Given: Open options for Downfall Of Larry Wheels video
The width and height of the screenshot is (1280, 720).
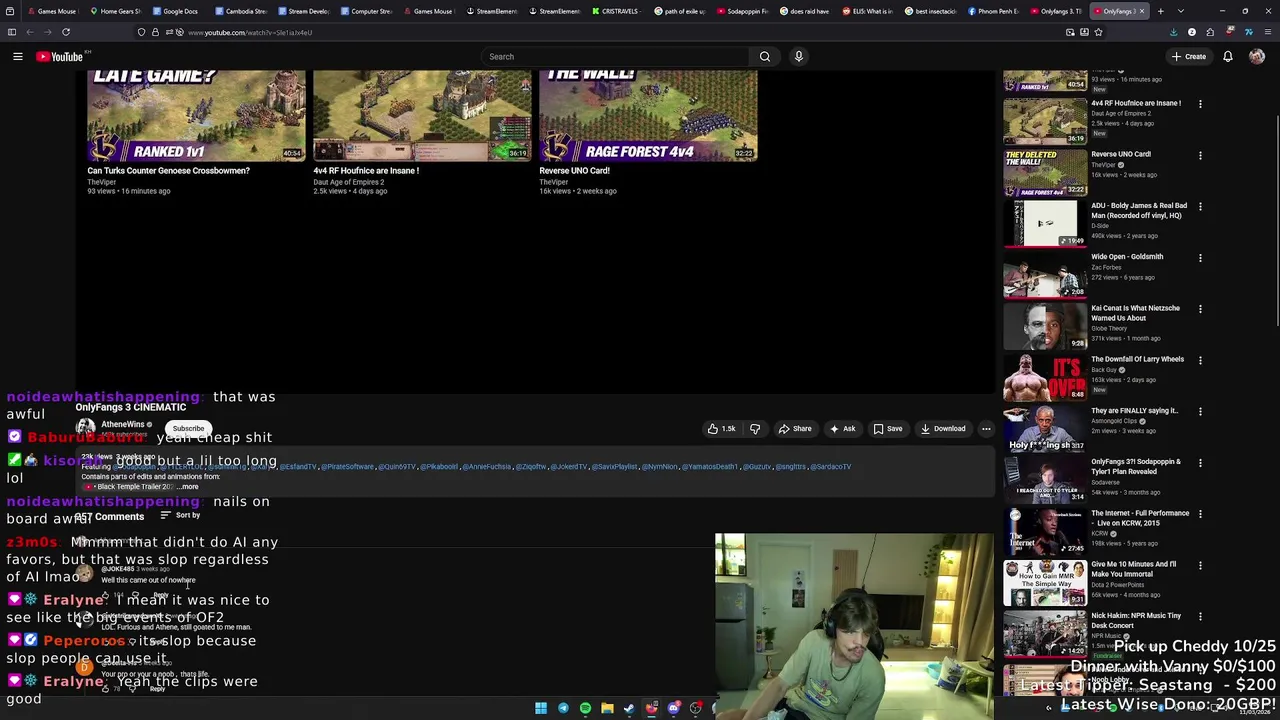Looking at the screenshot, I should (x=1200, y=360).
